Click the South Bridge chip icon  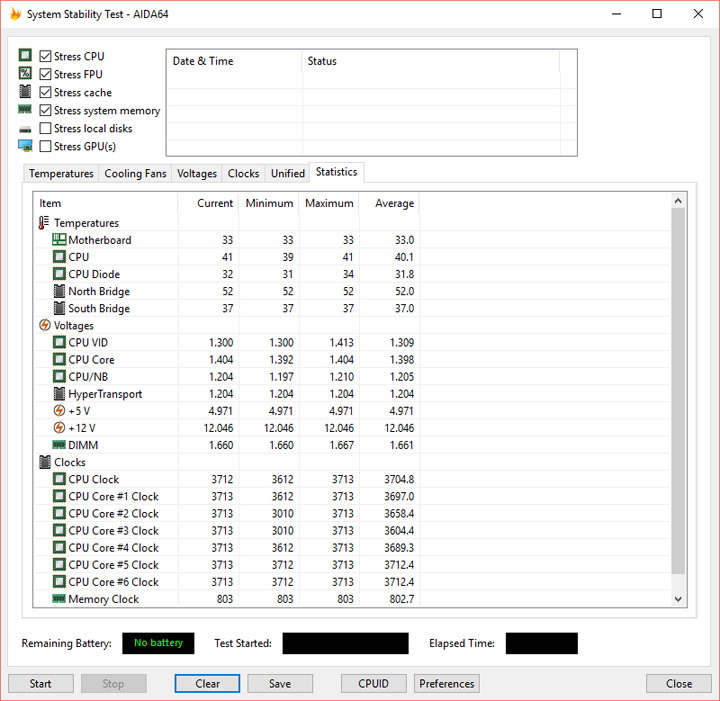pyautogui.click(x=59, y=308)
